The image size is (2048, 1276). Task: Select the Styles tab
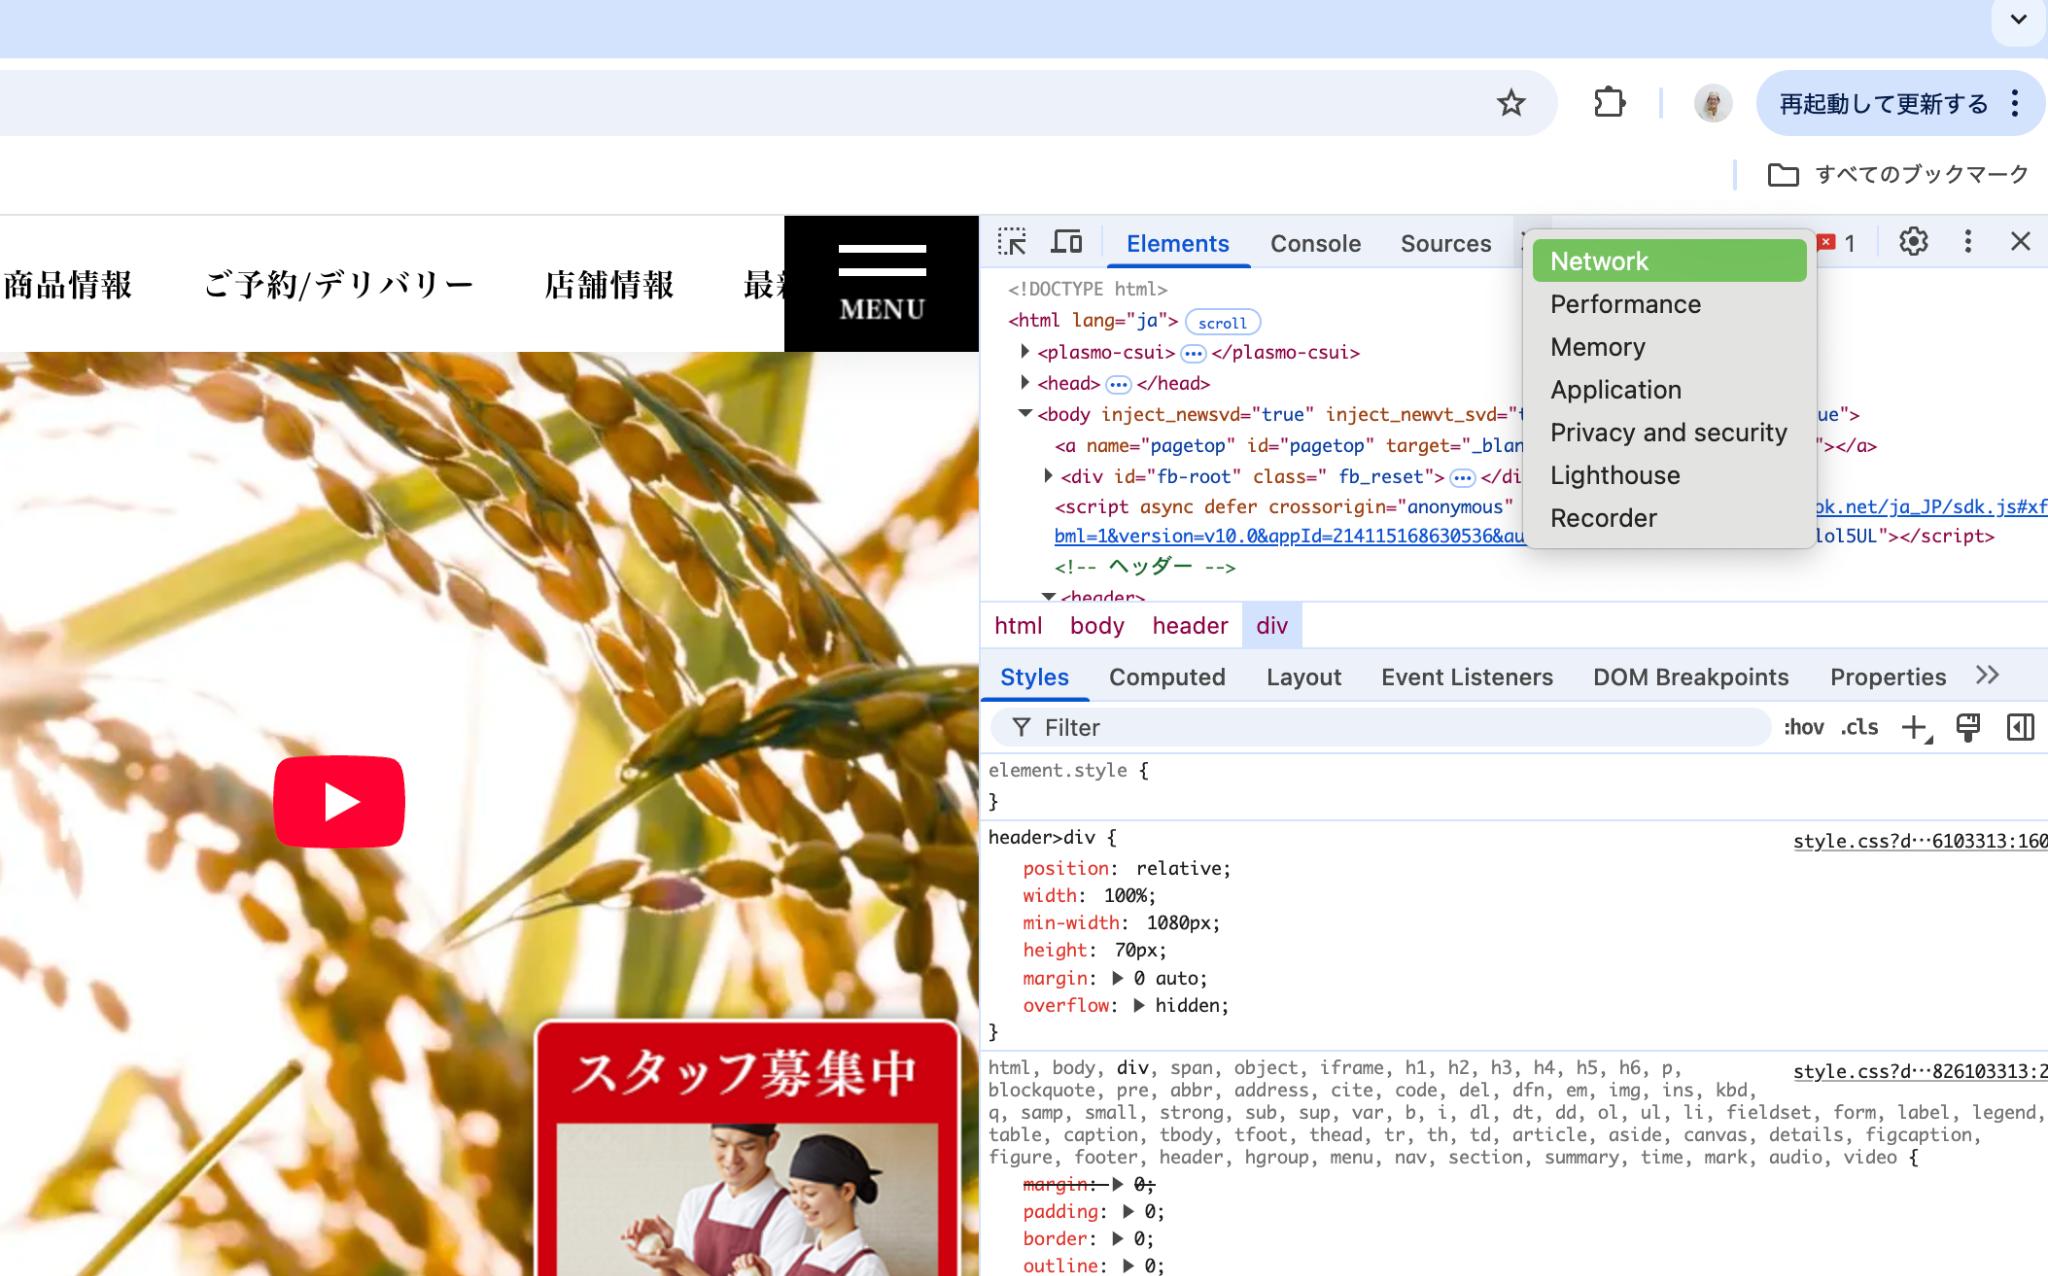coord(1034,677)
